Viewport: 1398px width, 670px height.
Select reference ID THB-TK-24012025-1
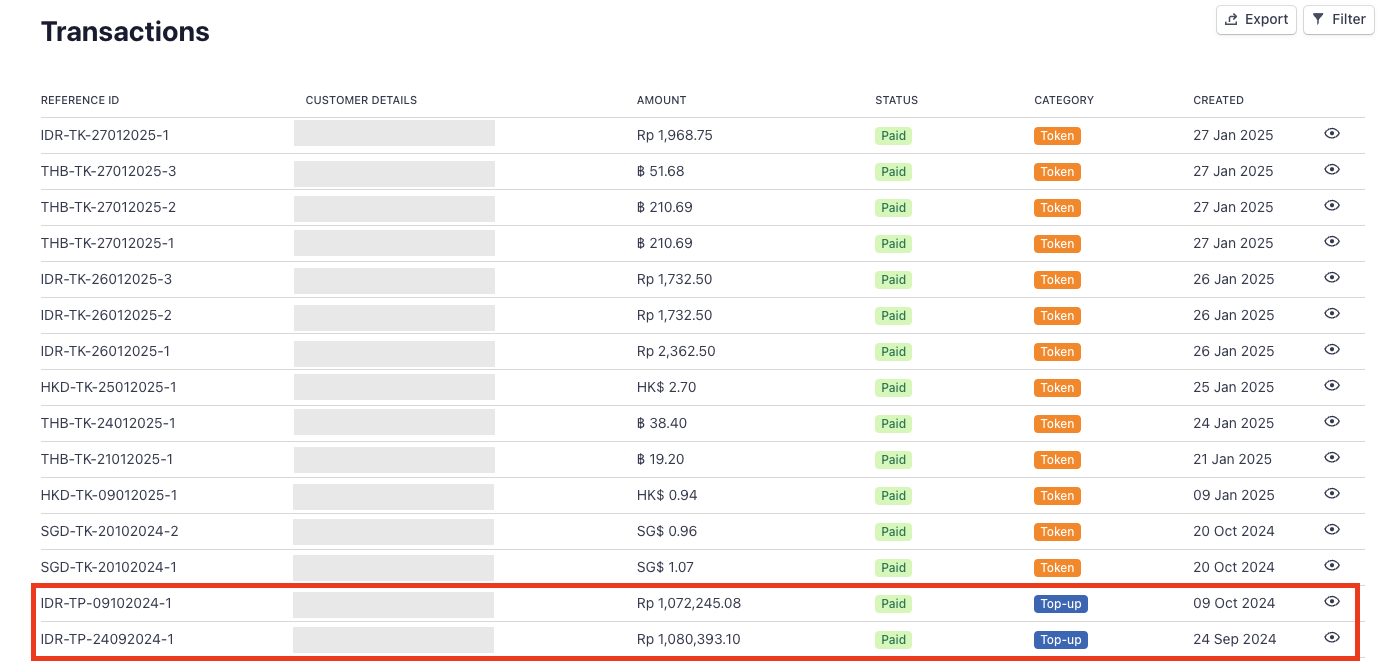(x=108, y=423)
